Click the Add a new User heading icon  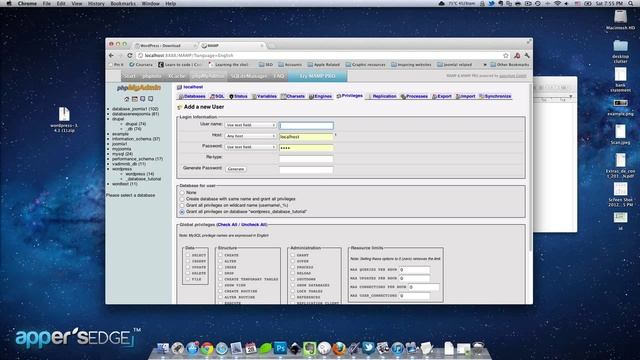click(180, 107)
